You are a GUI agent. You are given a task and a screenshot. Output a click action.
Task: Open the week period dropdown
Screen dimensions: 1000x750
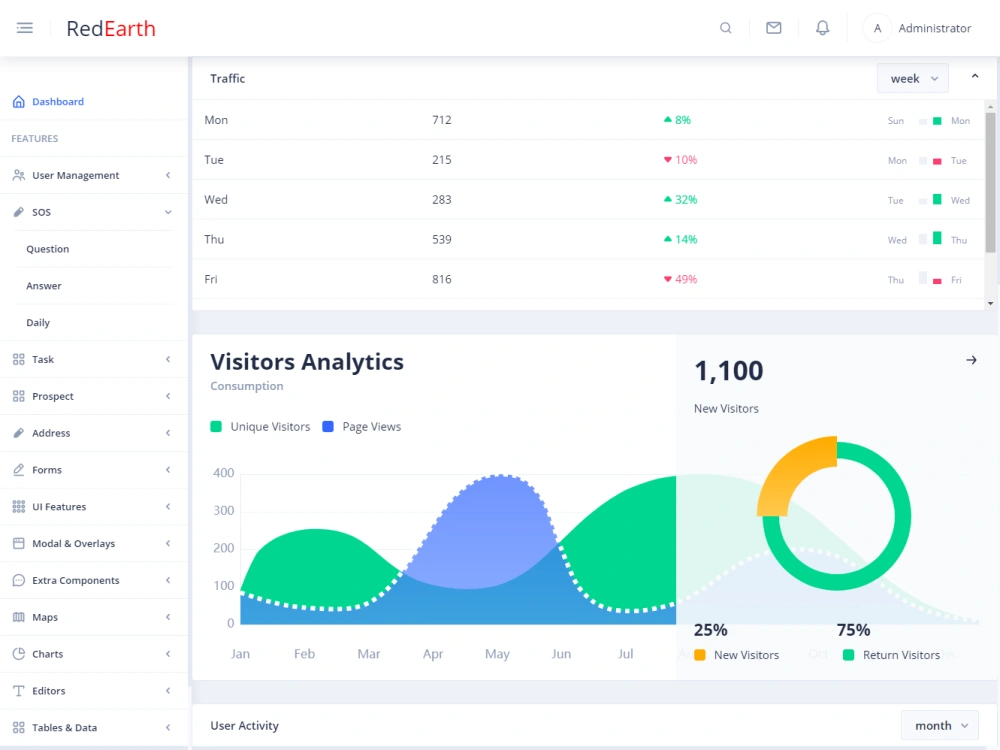[x=913, y=78]
